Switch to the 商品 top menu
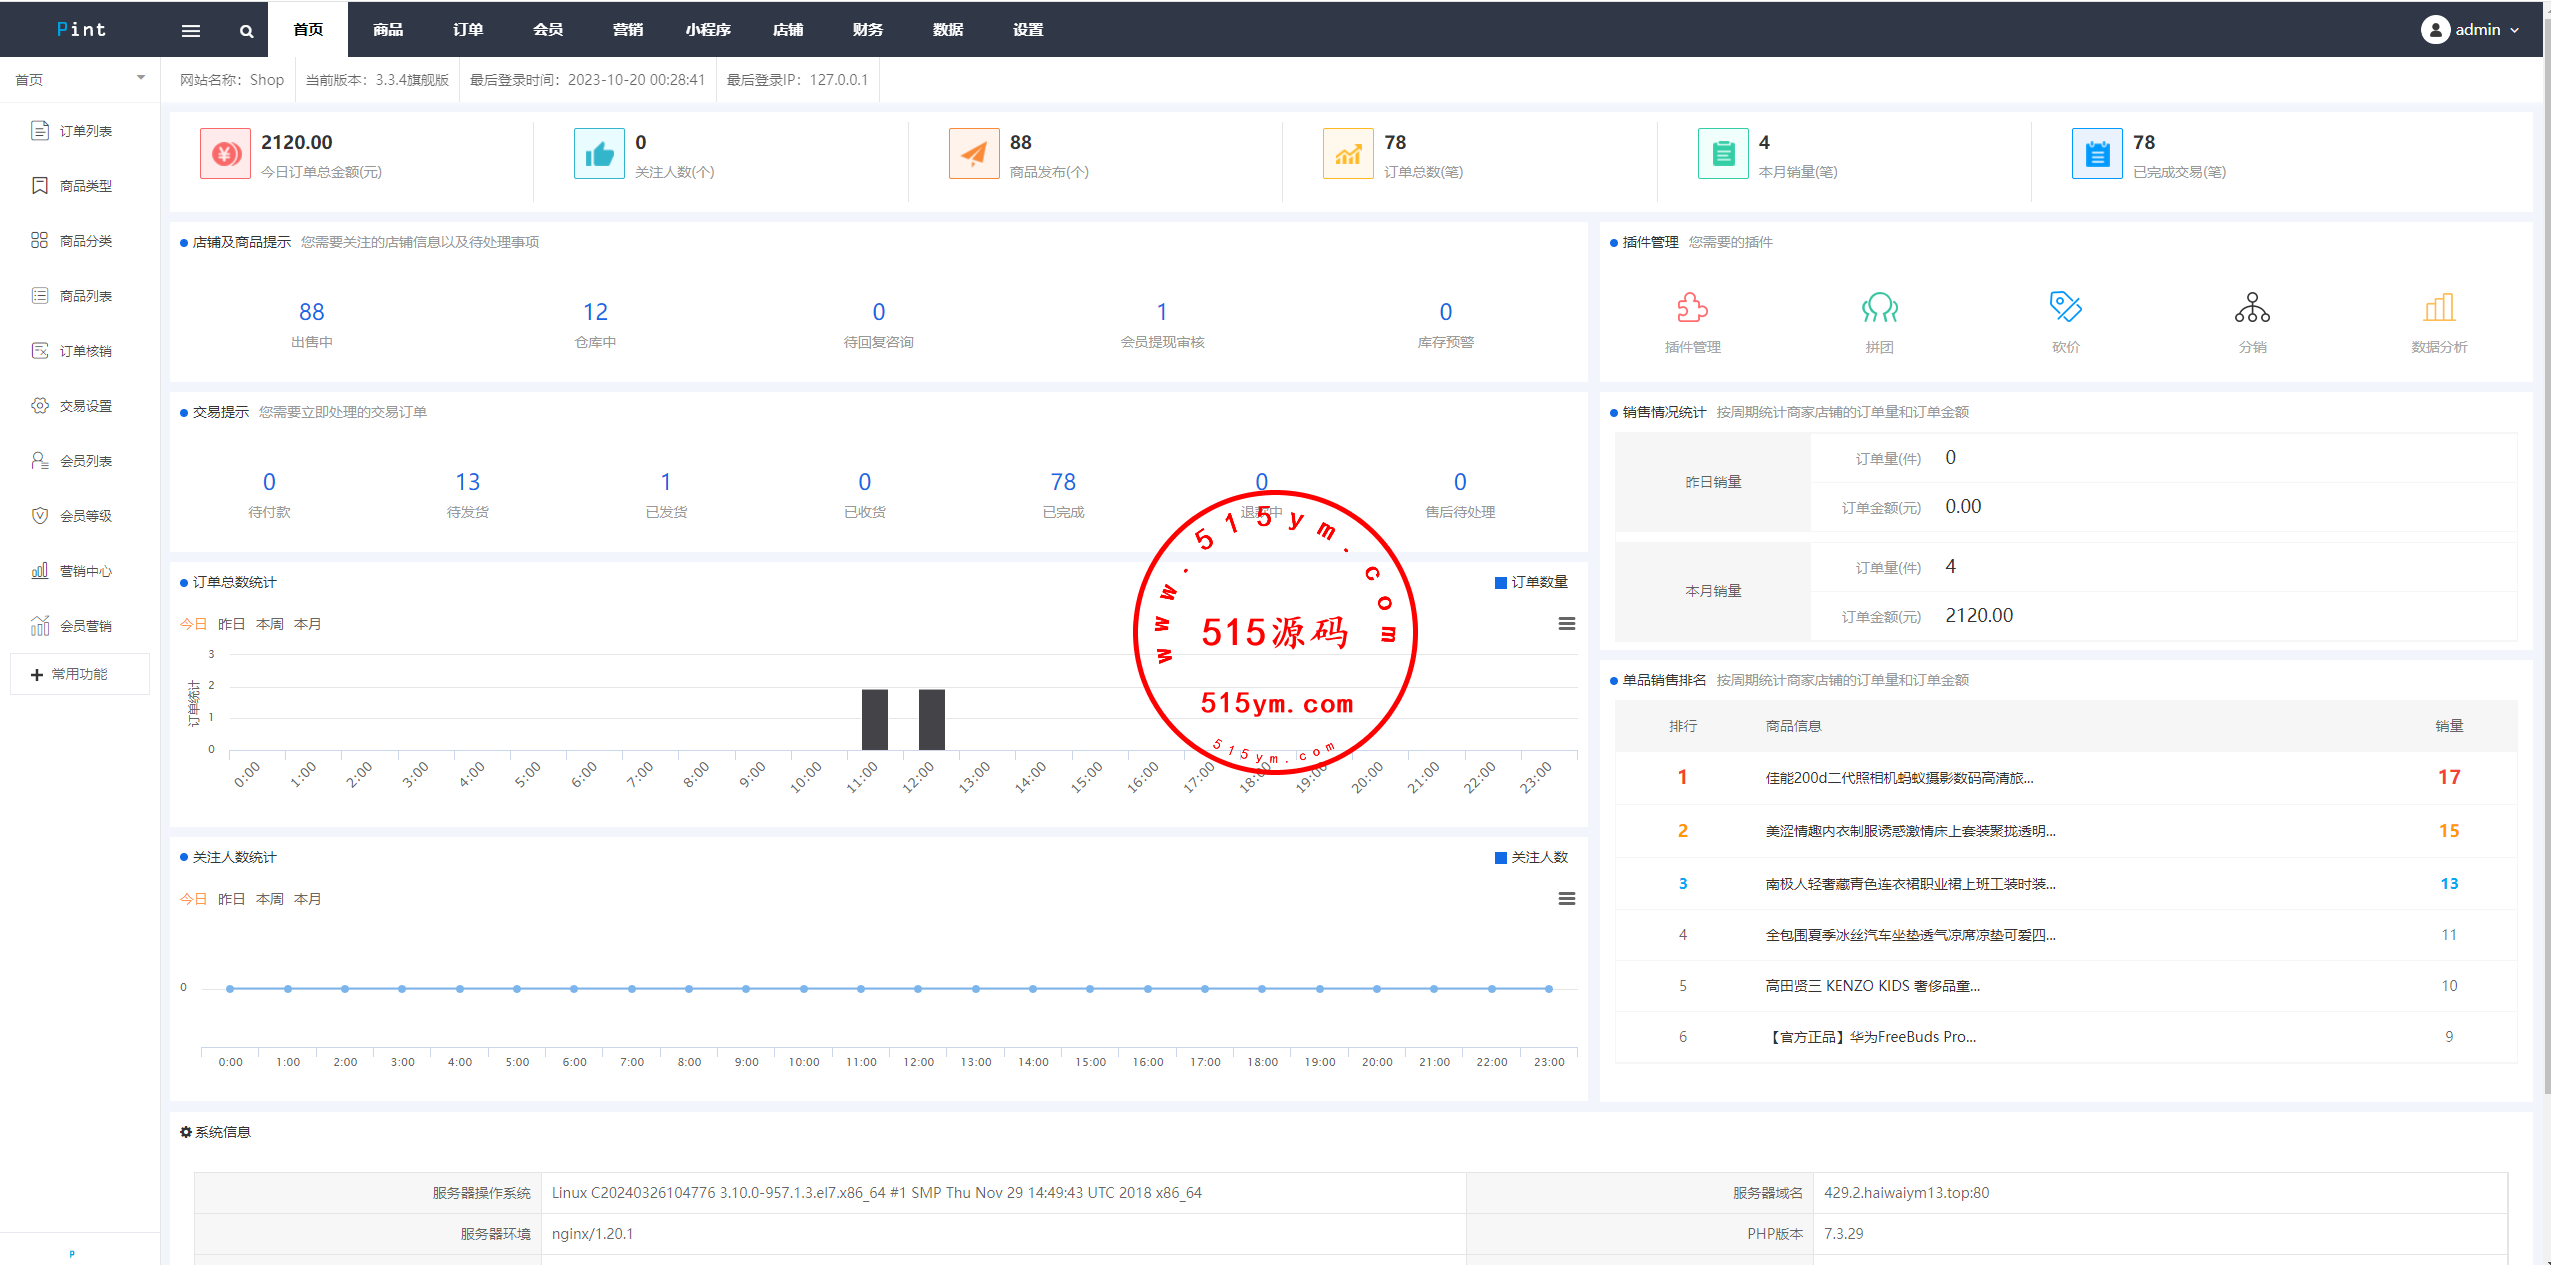This screenshot has height=1265, width=2551. (388, 30)
